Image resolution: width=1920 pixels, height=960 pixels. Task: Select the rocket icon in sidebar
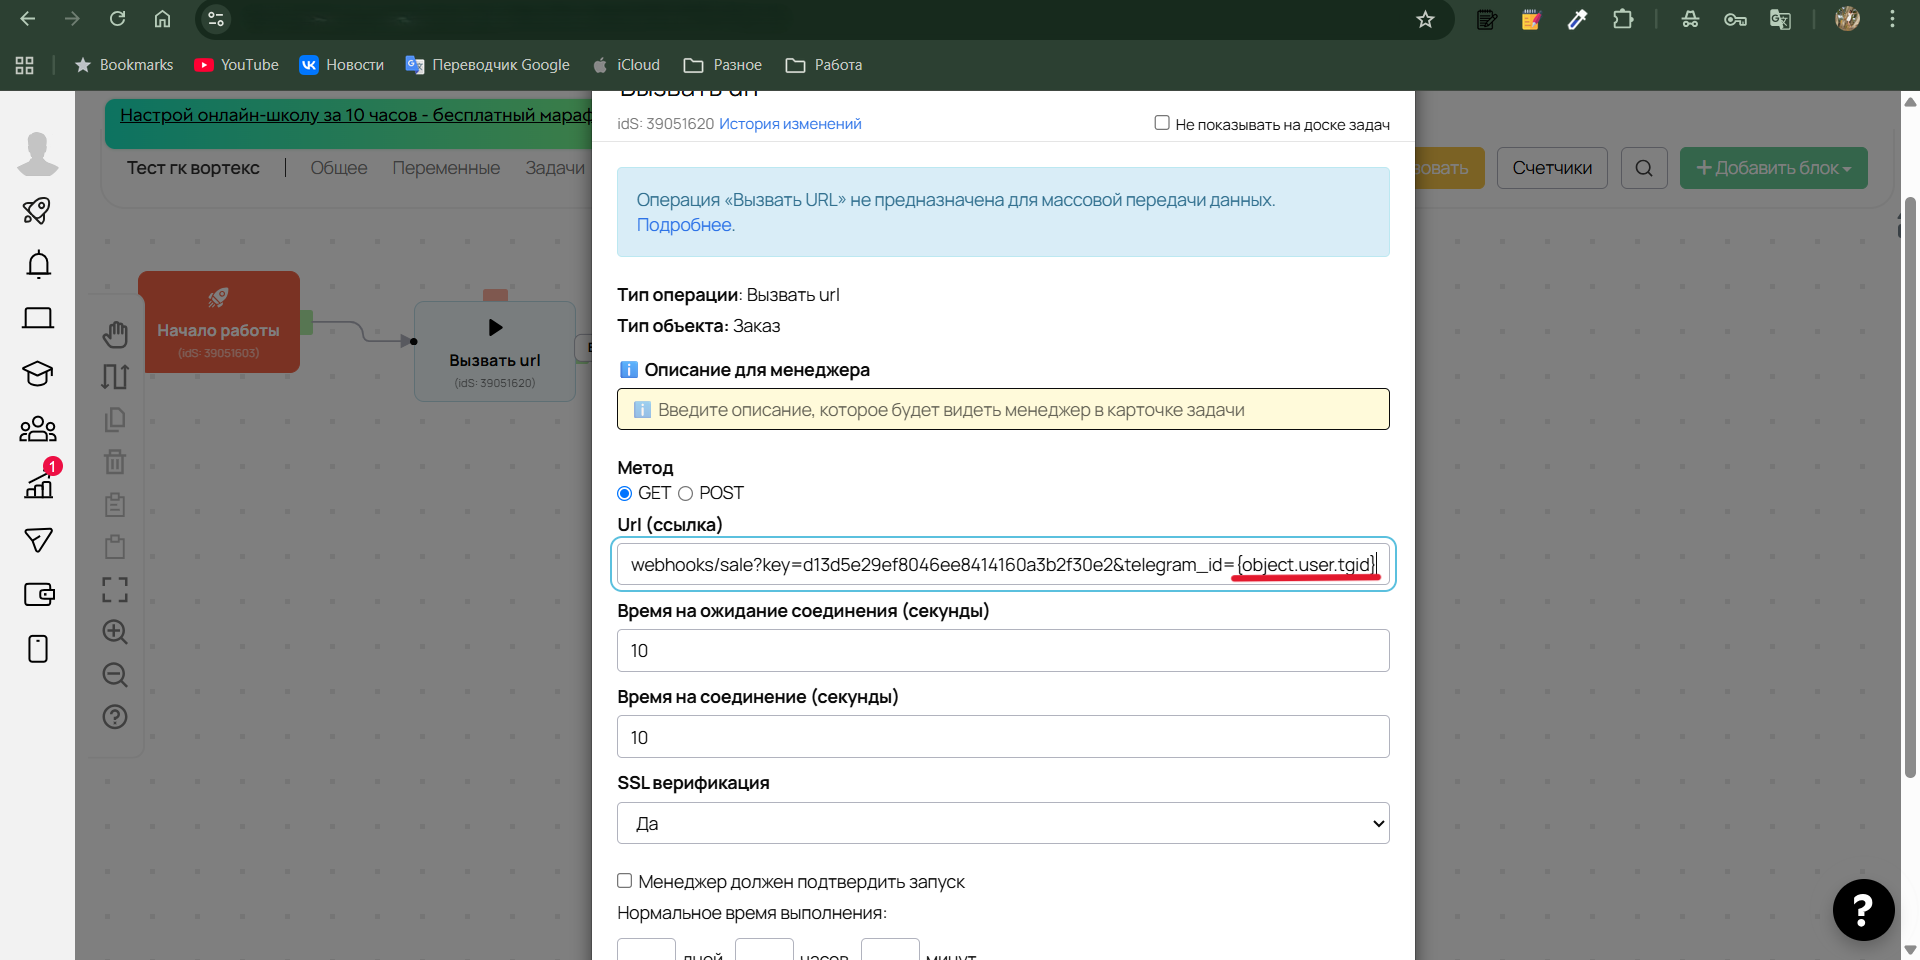click(37, 210)
